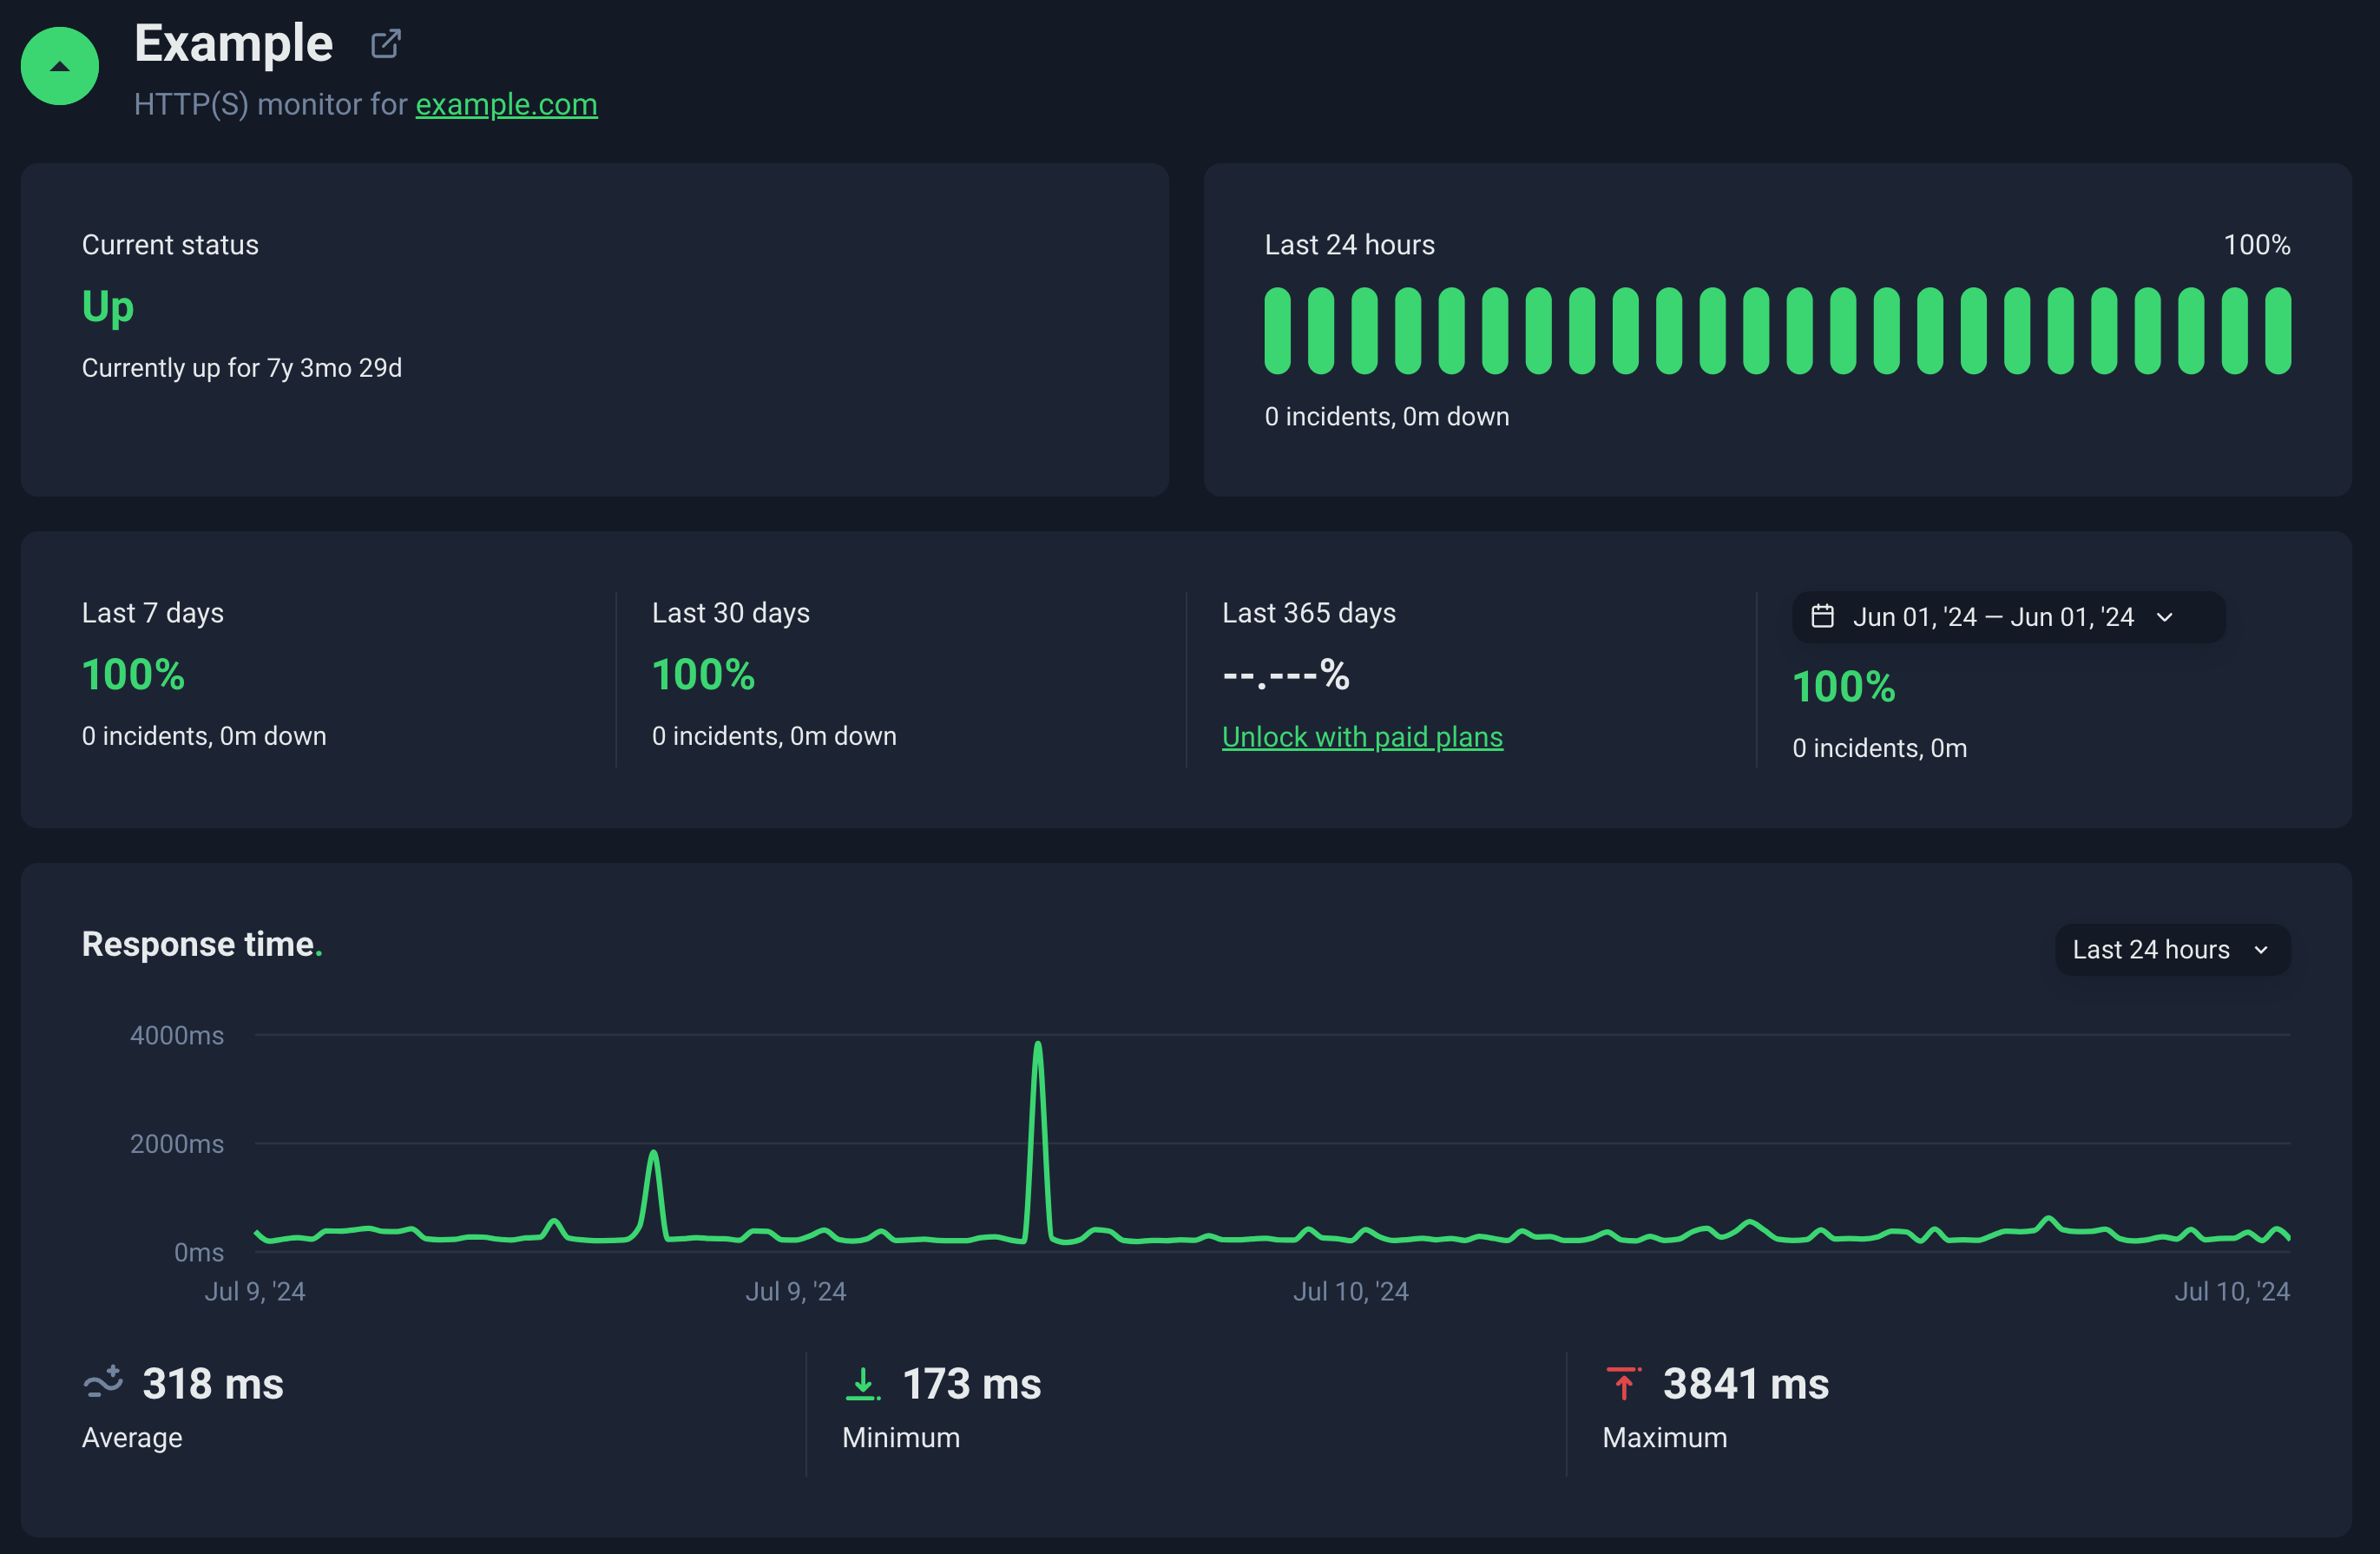Click the Minimum download arrow icon

point(862,1383)
